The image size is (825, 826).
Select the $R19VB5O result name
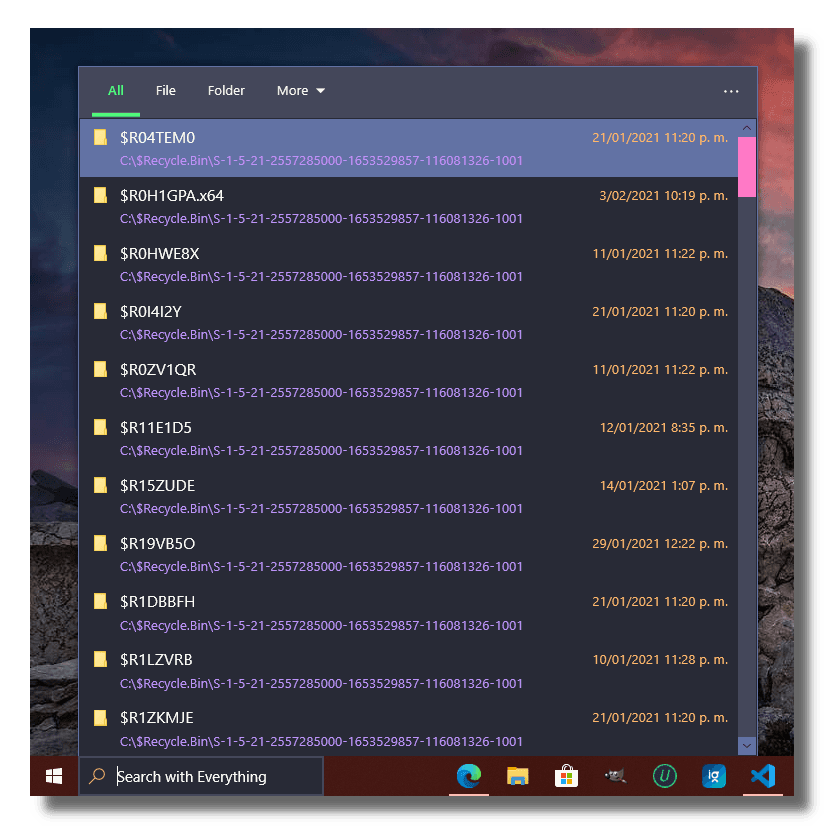pyautogui.click(x=158, y=543)
